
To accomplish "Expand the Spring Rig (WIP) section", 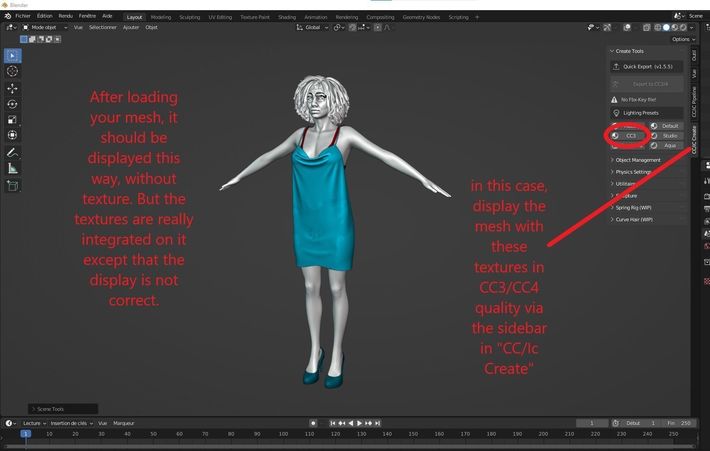I will (634, 207).
